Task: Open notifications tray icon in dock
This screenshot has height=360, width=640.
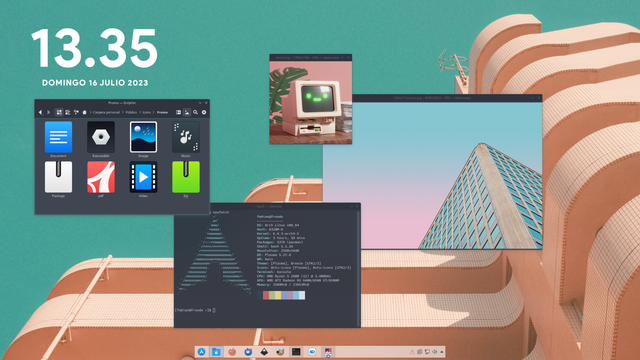Action: click(x=412, y=352)
